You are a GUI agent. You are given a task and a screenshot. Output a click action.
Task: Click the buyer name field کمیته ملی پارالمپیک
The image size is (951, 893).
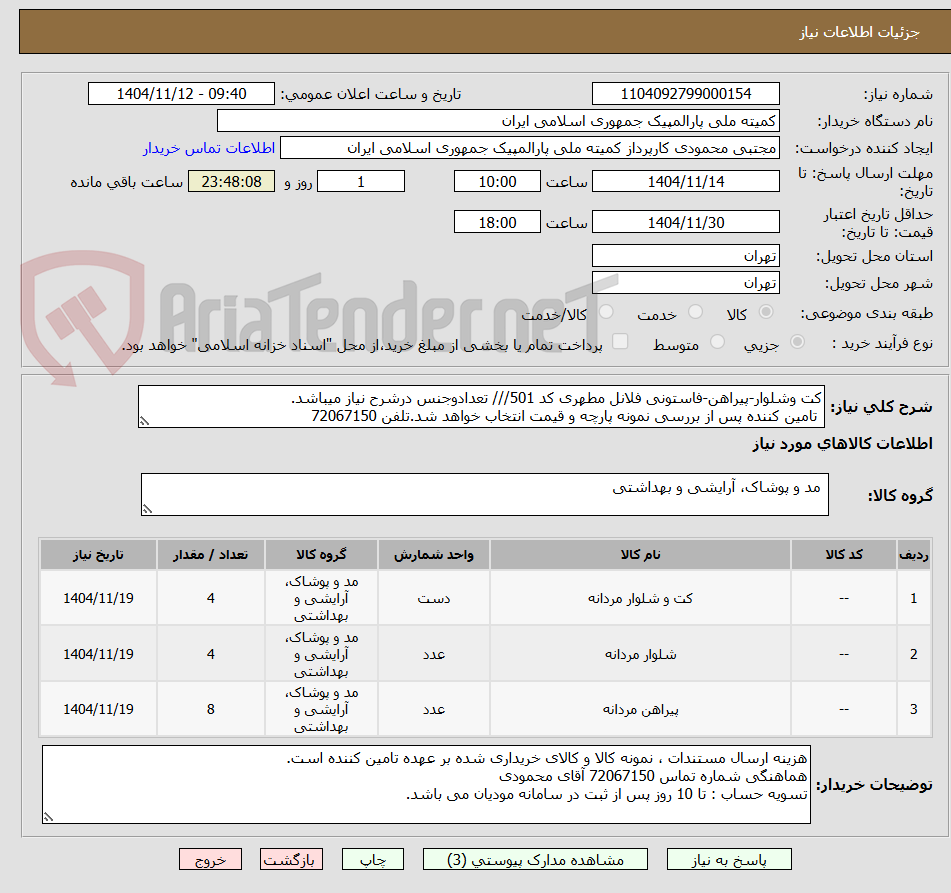pyautogui.click(x=498, y=121)
